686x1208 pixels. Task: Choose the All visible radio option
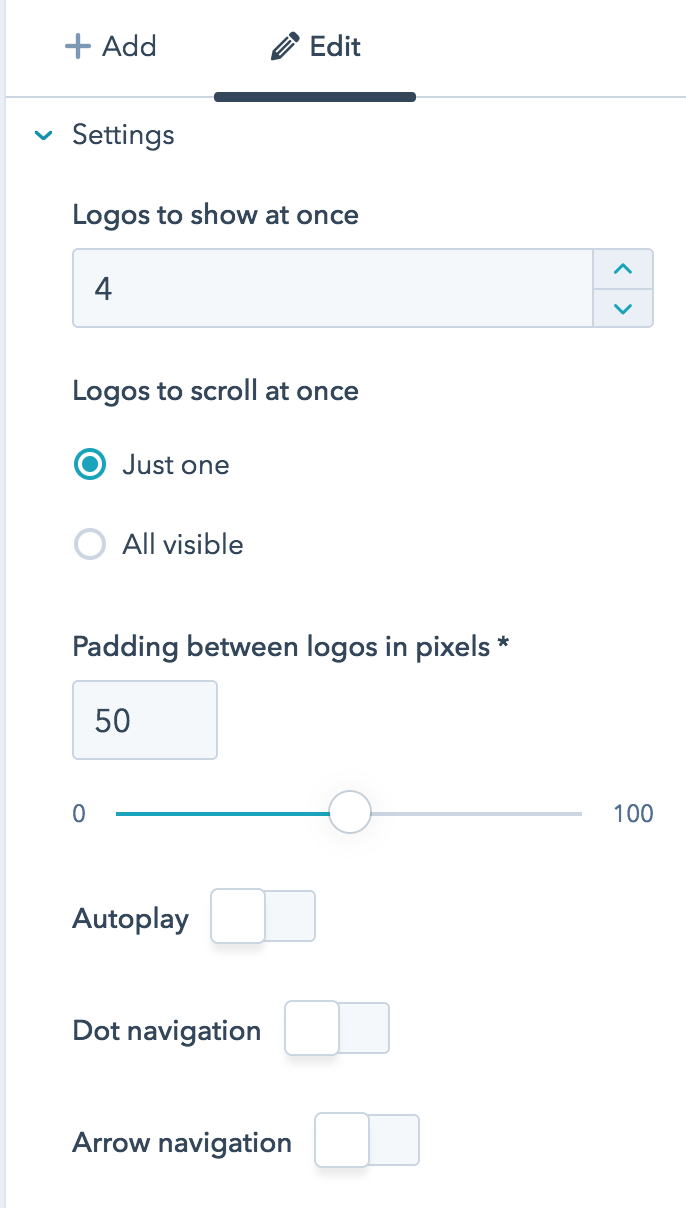click(90, 545)
